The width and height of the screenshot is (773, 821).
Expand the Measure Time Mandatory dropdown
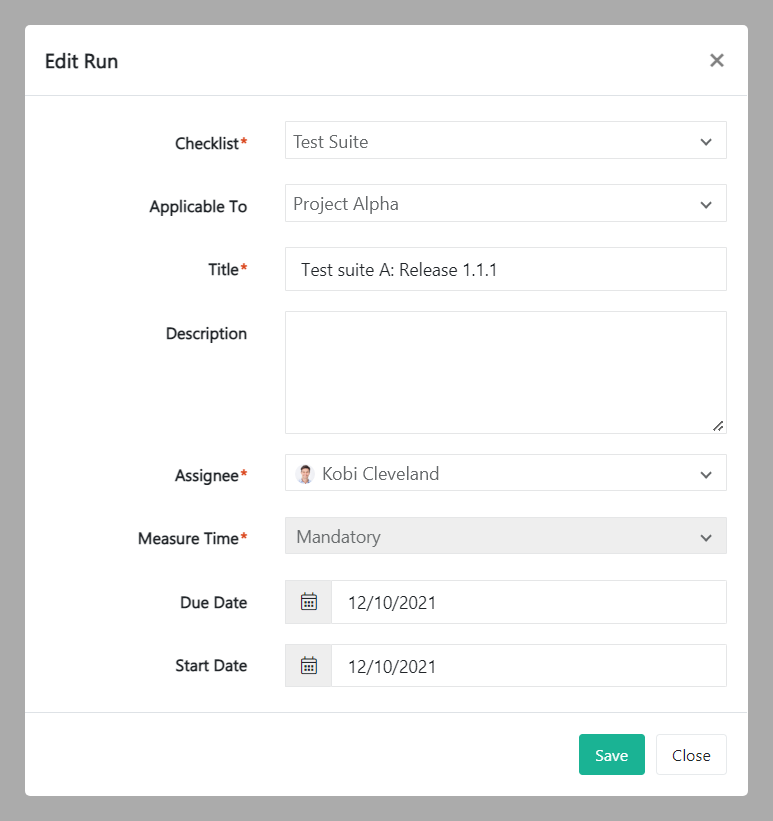click(x=505, y=536)
